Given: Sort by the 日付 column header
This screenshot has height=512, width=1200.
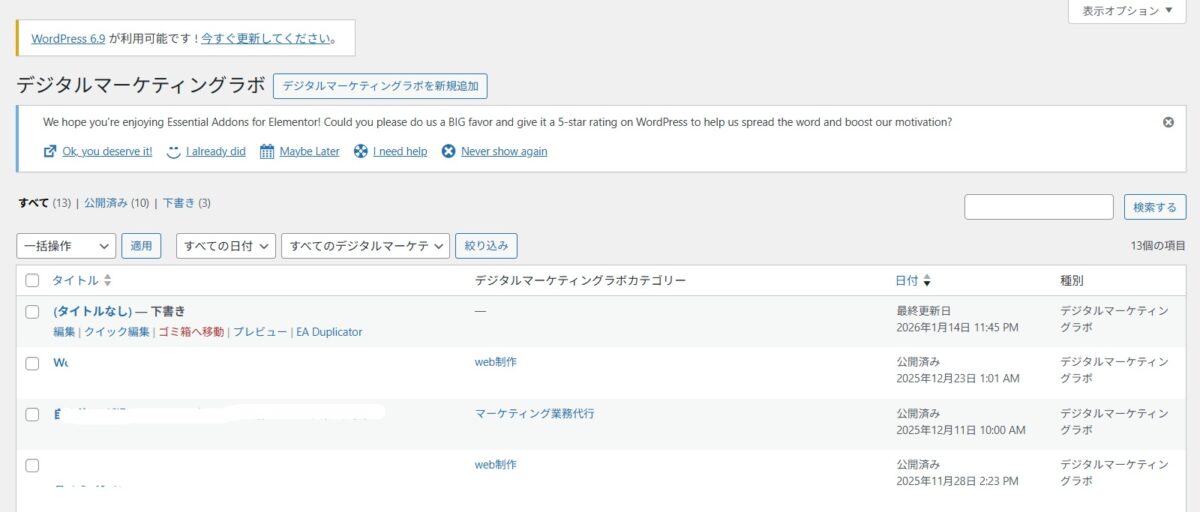Looking at the screenshot, I should pos(907,281).
